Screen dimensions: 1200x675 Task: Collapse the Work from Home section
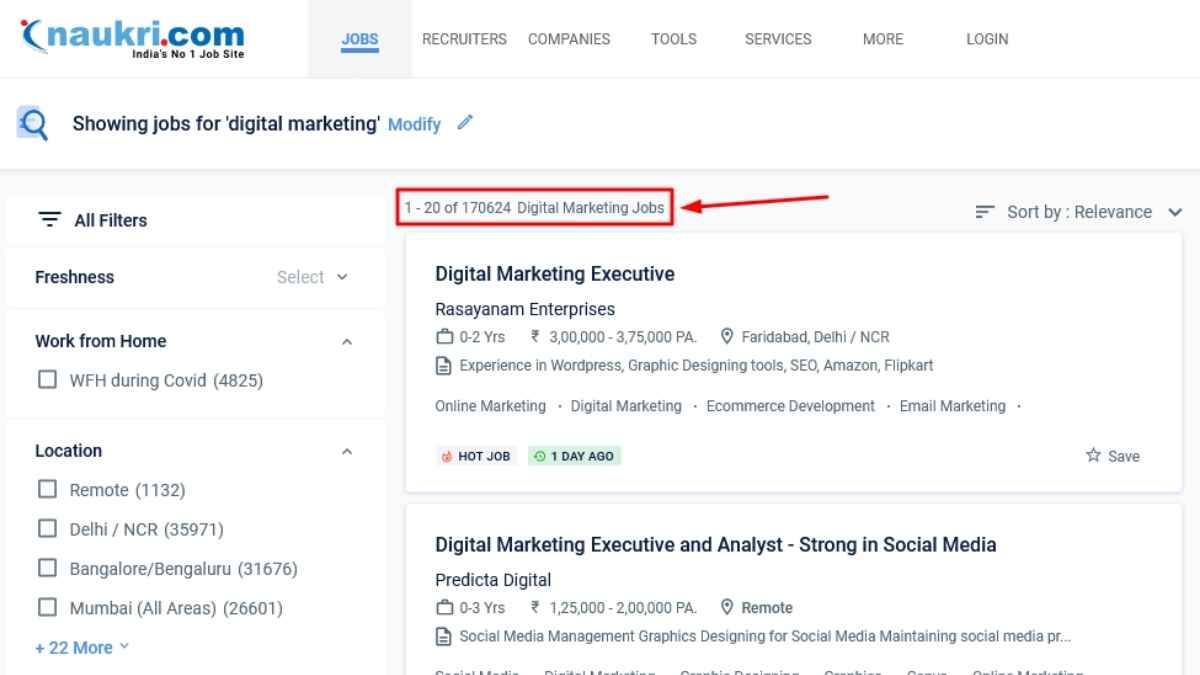347,342
